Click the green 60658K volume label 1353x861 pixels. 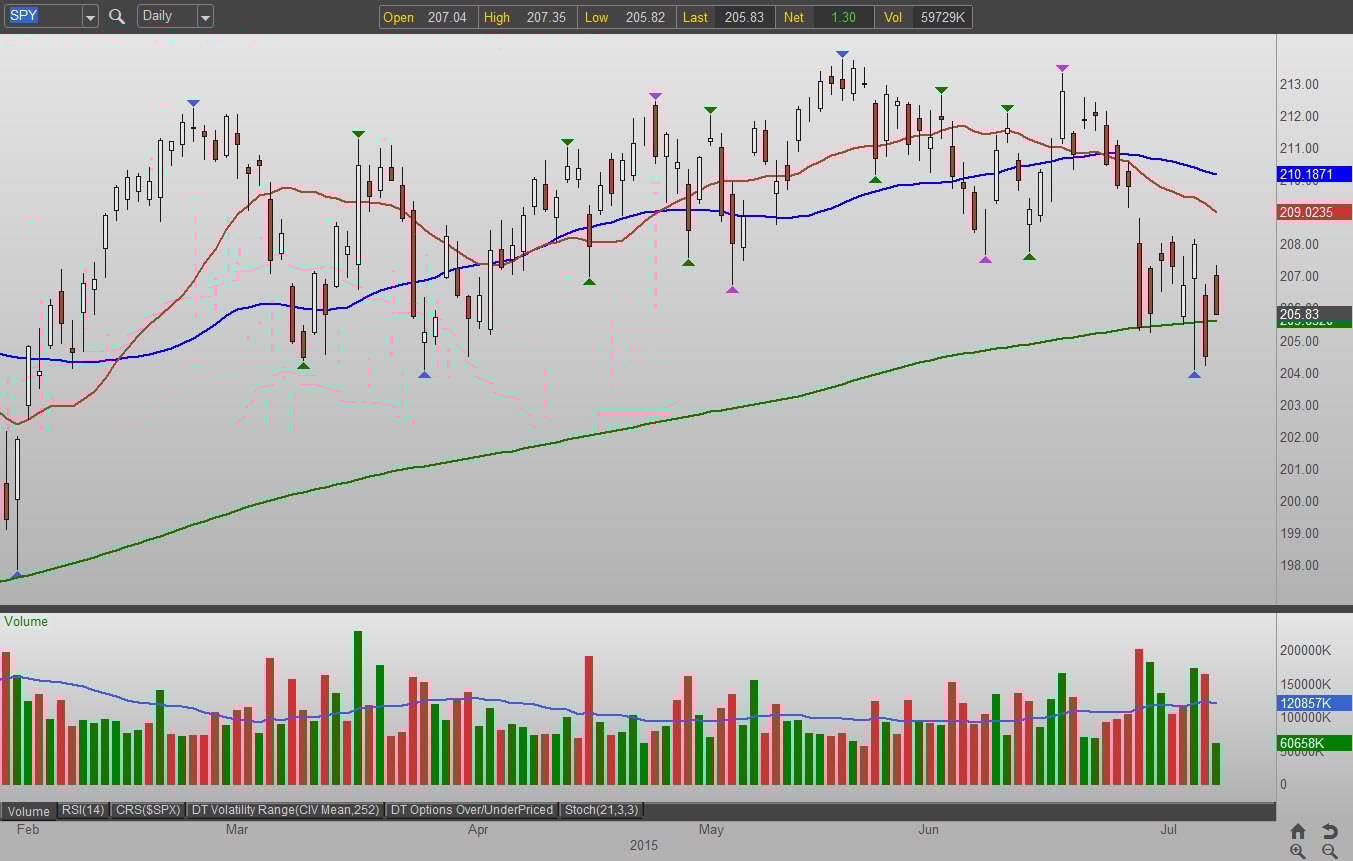[x=1314, y=743]
